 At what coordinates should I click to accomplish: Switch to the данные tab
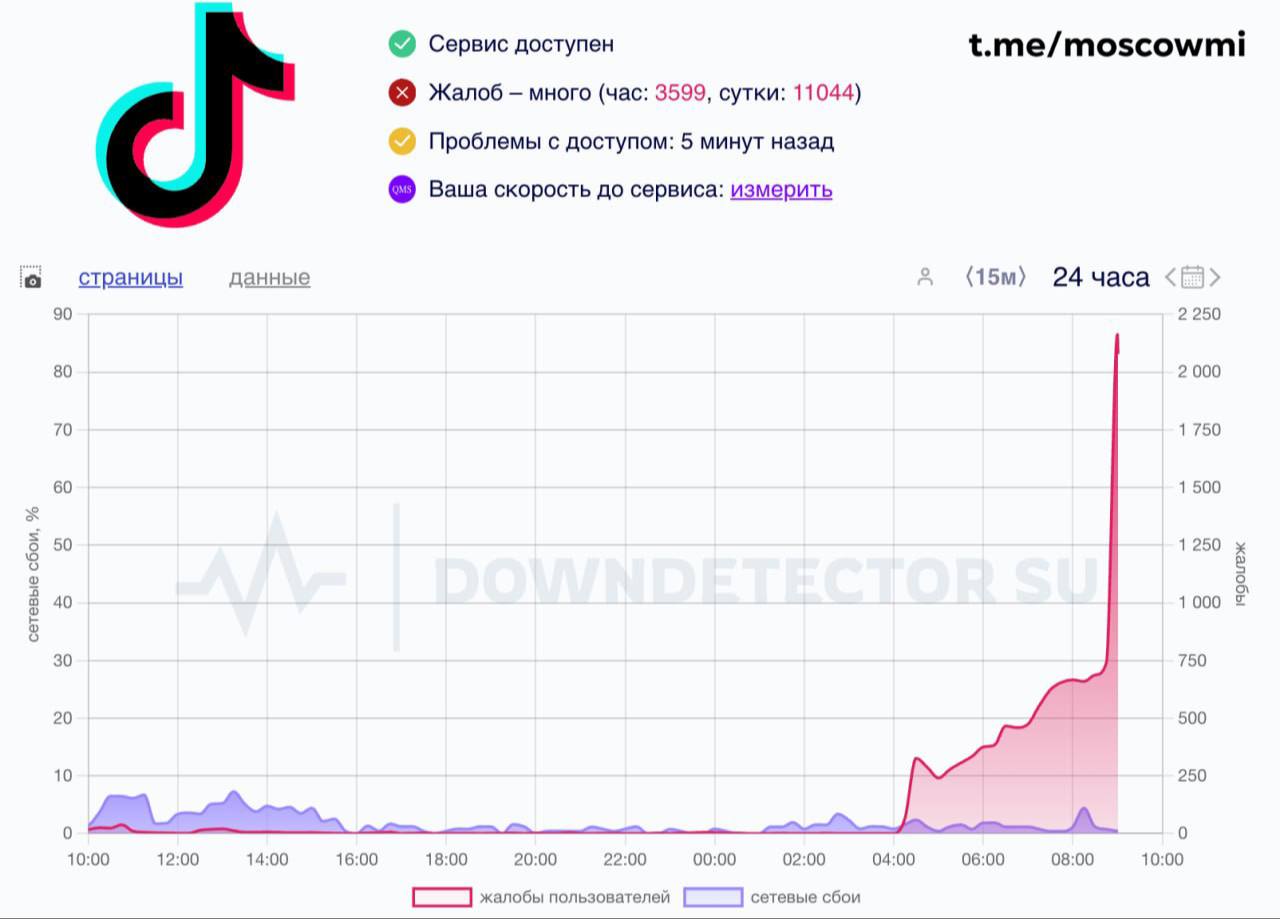point(269,278)
